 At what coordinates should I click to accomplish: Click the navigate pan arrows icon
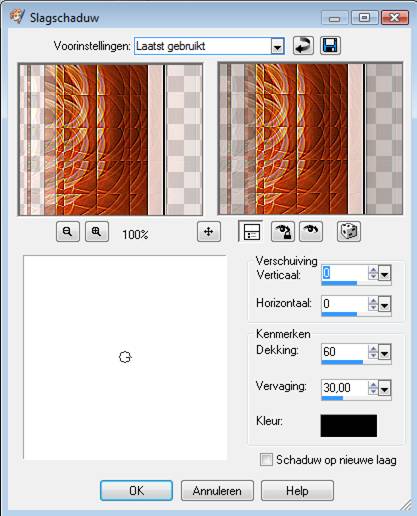tap(209, 231)
